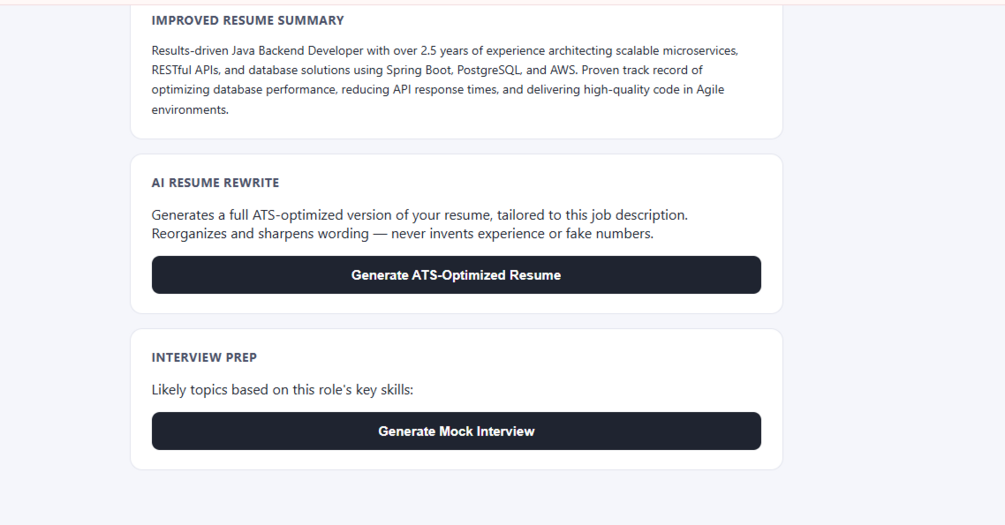The width and height of the screenshot is (1005, 525).
Task: Select the IMPROVED RESUME SUMMARY heading
Action: [x=247, y=21]
